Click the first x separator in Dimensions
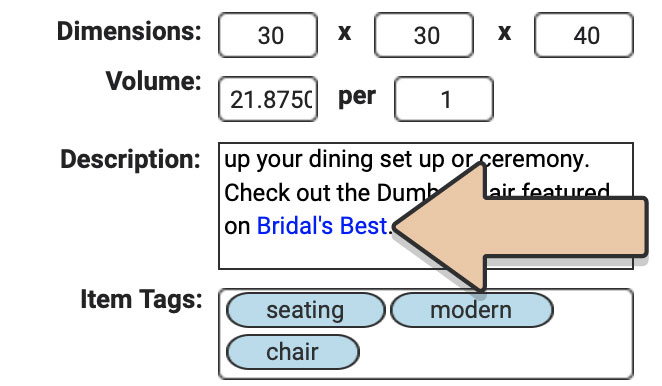 345,33
